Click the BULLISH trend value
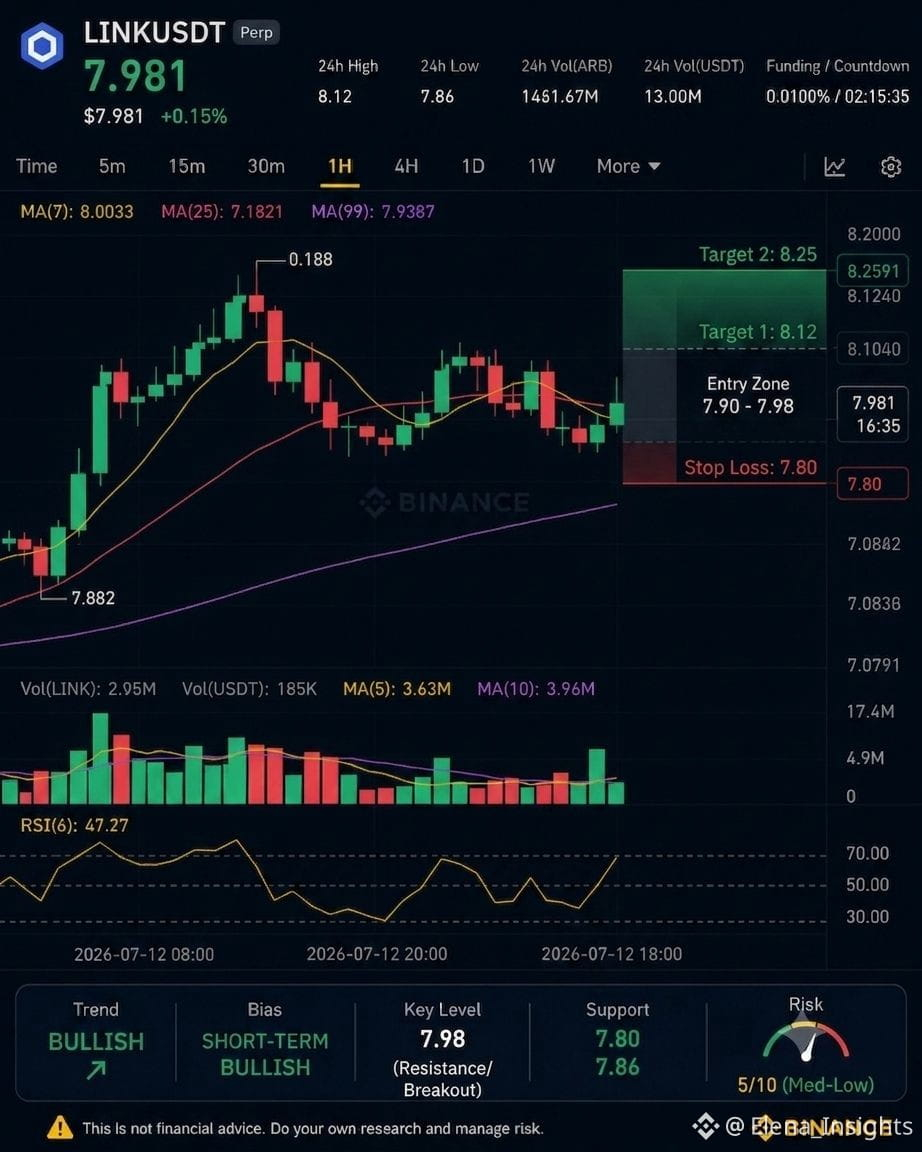The image size is (922, 1152). point(96,1042)
